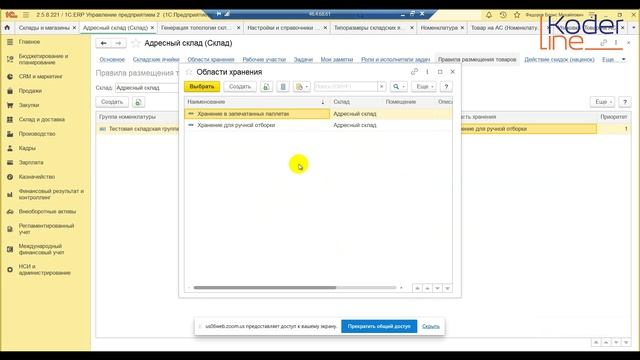
Task: Switch to Склады и магазины tab
Action: click(x=44, y=28)
